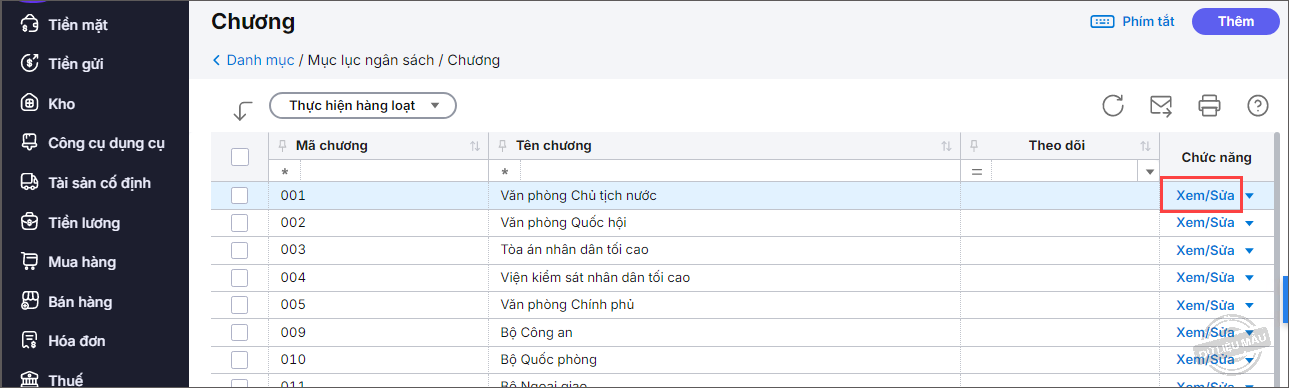This screenshot has width=1289, height=388.
Task: Click the collapse arrow icon beside Thực hiện hàng loạt
Action: click(242, 110)
